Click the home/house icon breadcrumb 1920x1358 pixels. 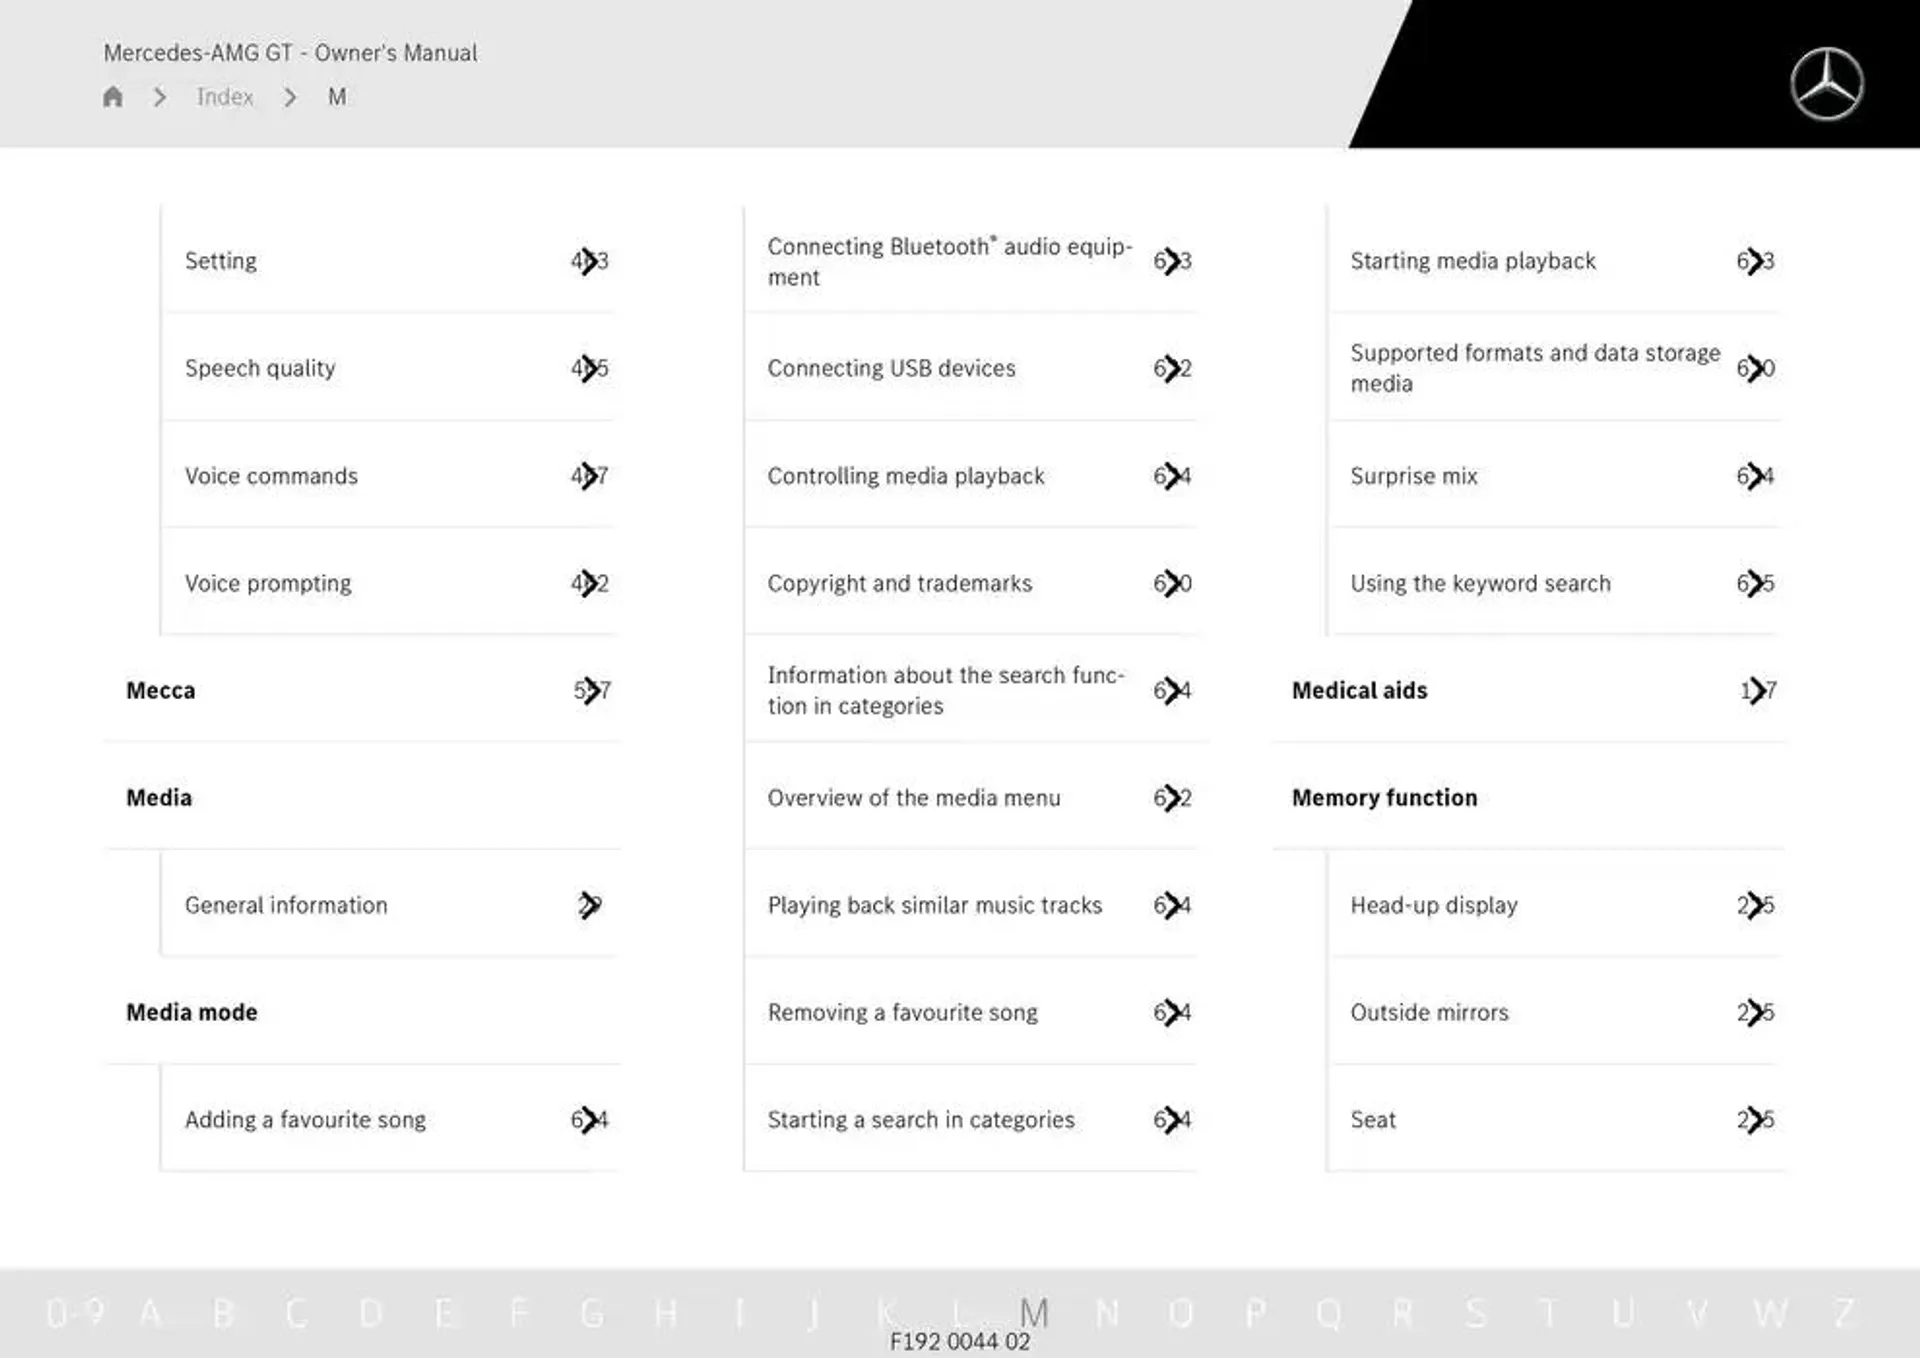(x=113, y=96)
